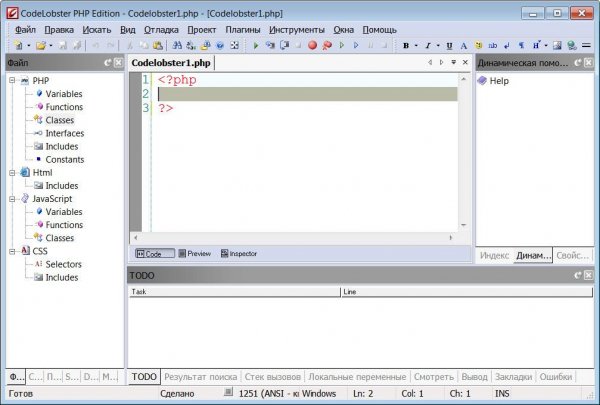Apply Bold formatting with the B icon
Image resolution: width=600 pixels, height=405 pixels.
[x=406, y=46]
